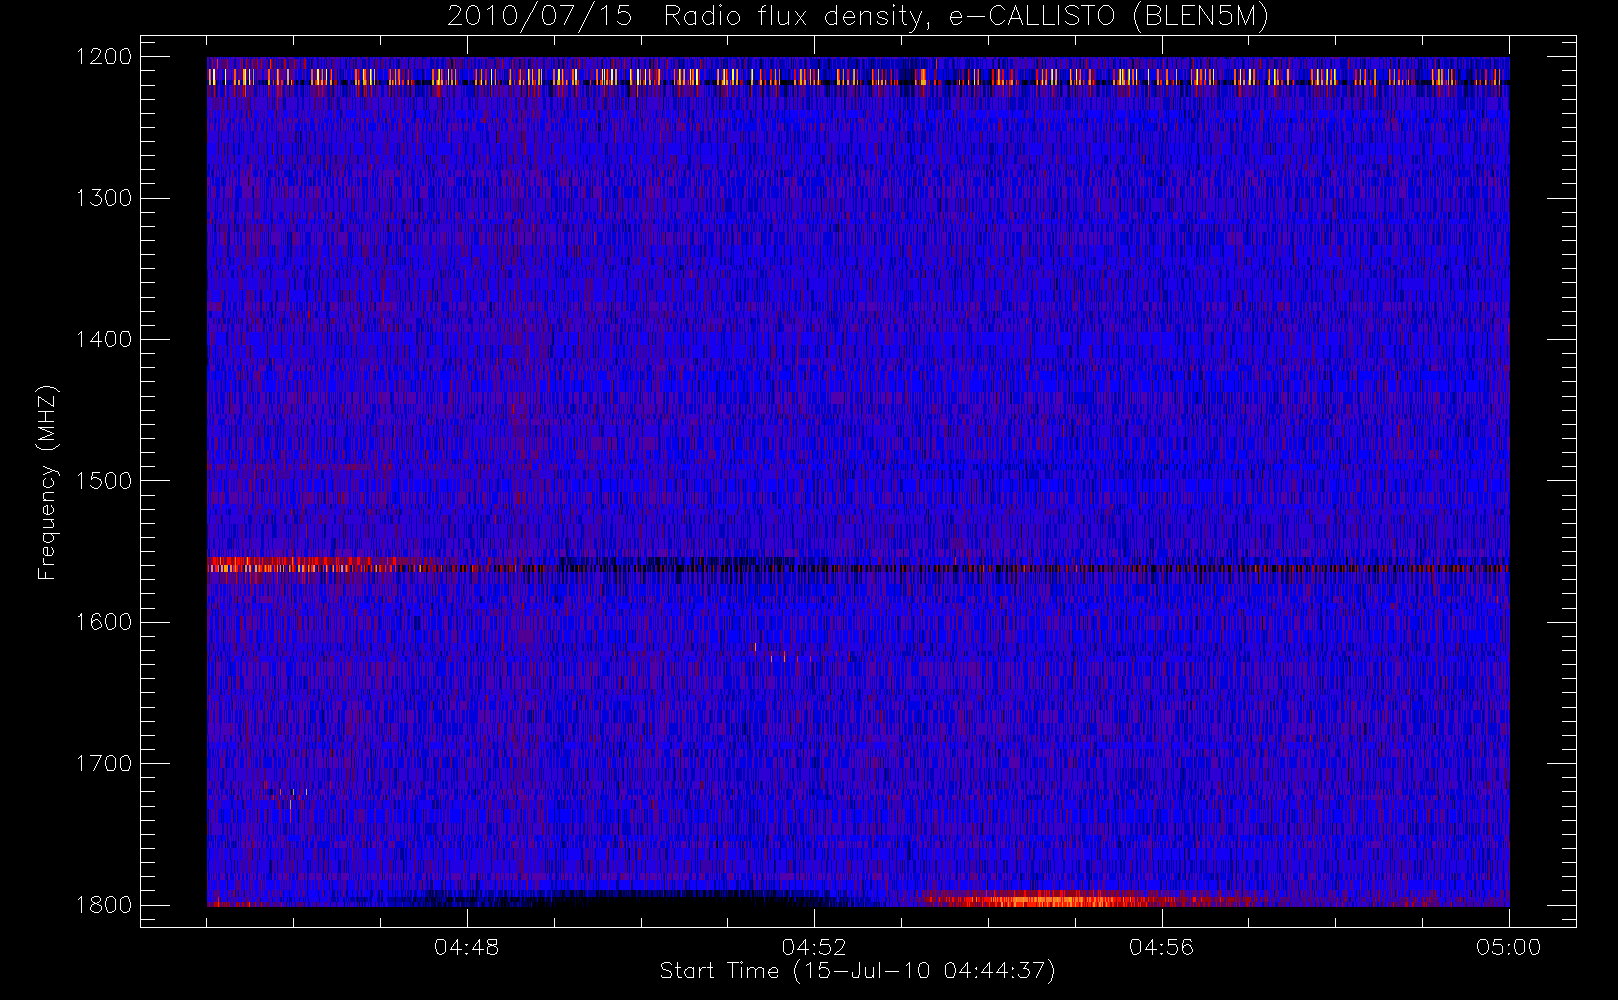Screen dimensions: 1618x1000
Task: Click the 1400 frequency tick label
Action: 104,340
